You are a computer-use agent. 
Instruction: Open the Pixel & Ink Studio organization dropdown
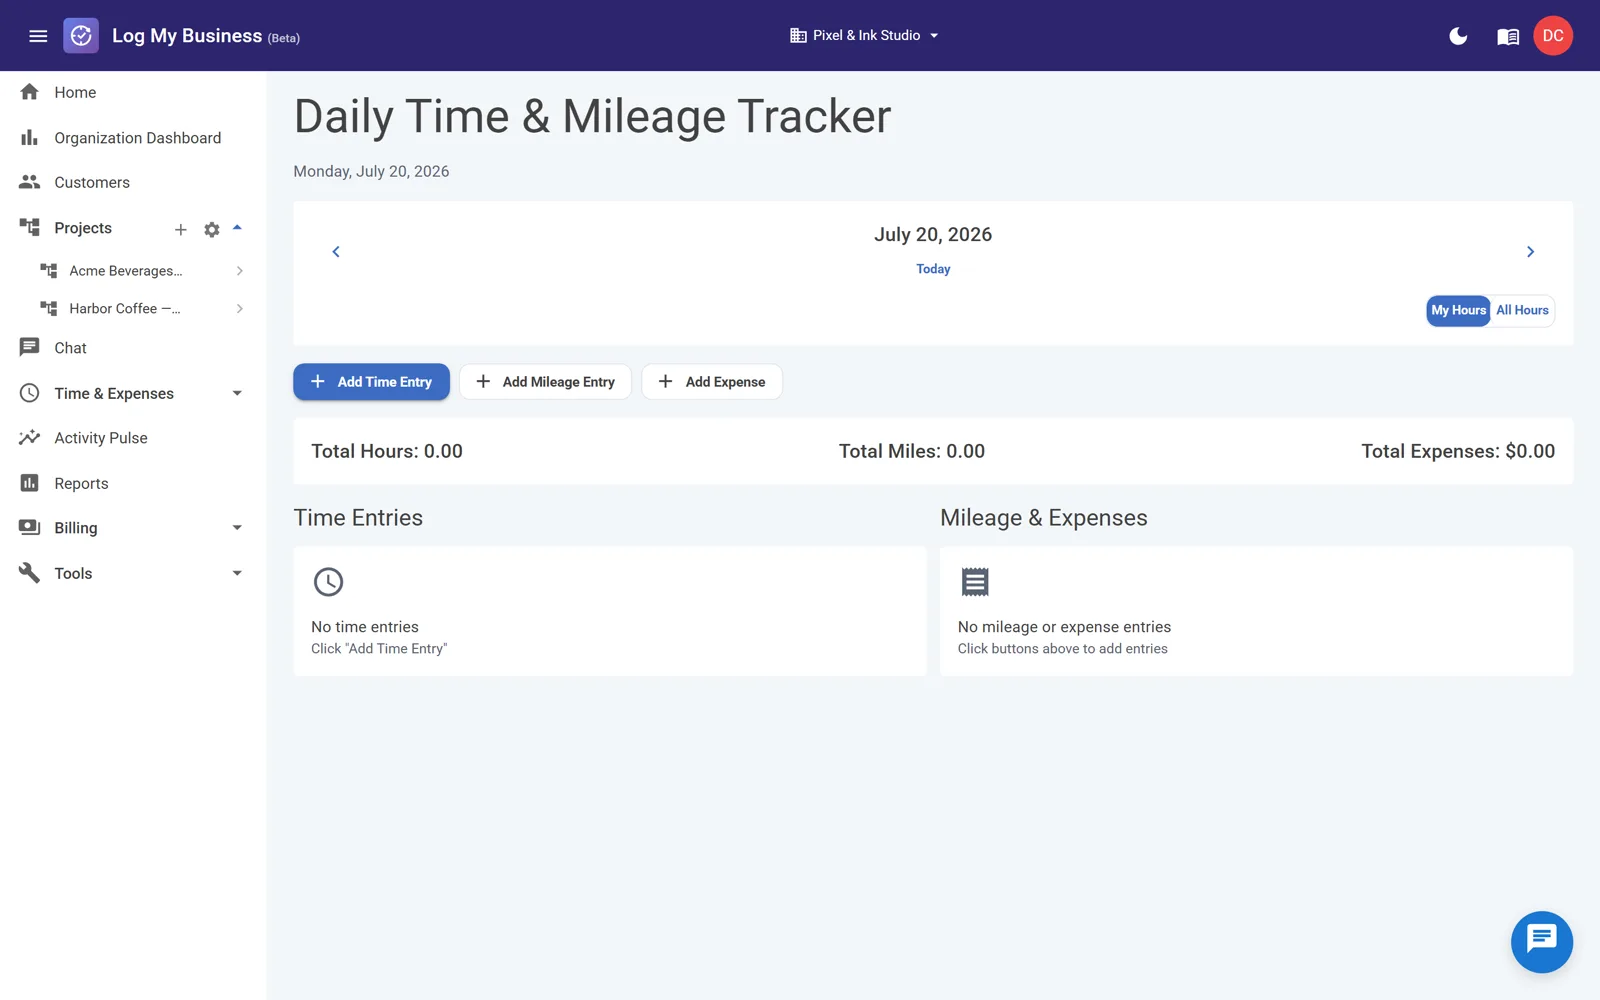coord(865,35)
